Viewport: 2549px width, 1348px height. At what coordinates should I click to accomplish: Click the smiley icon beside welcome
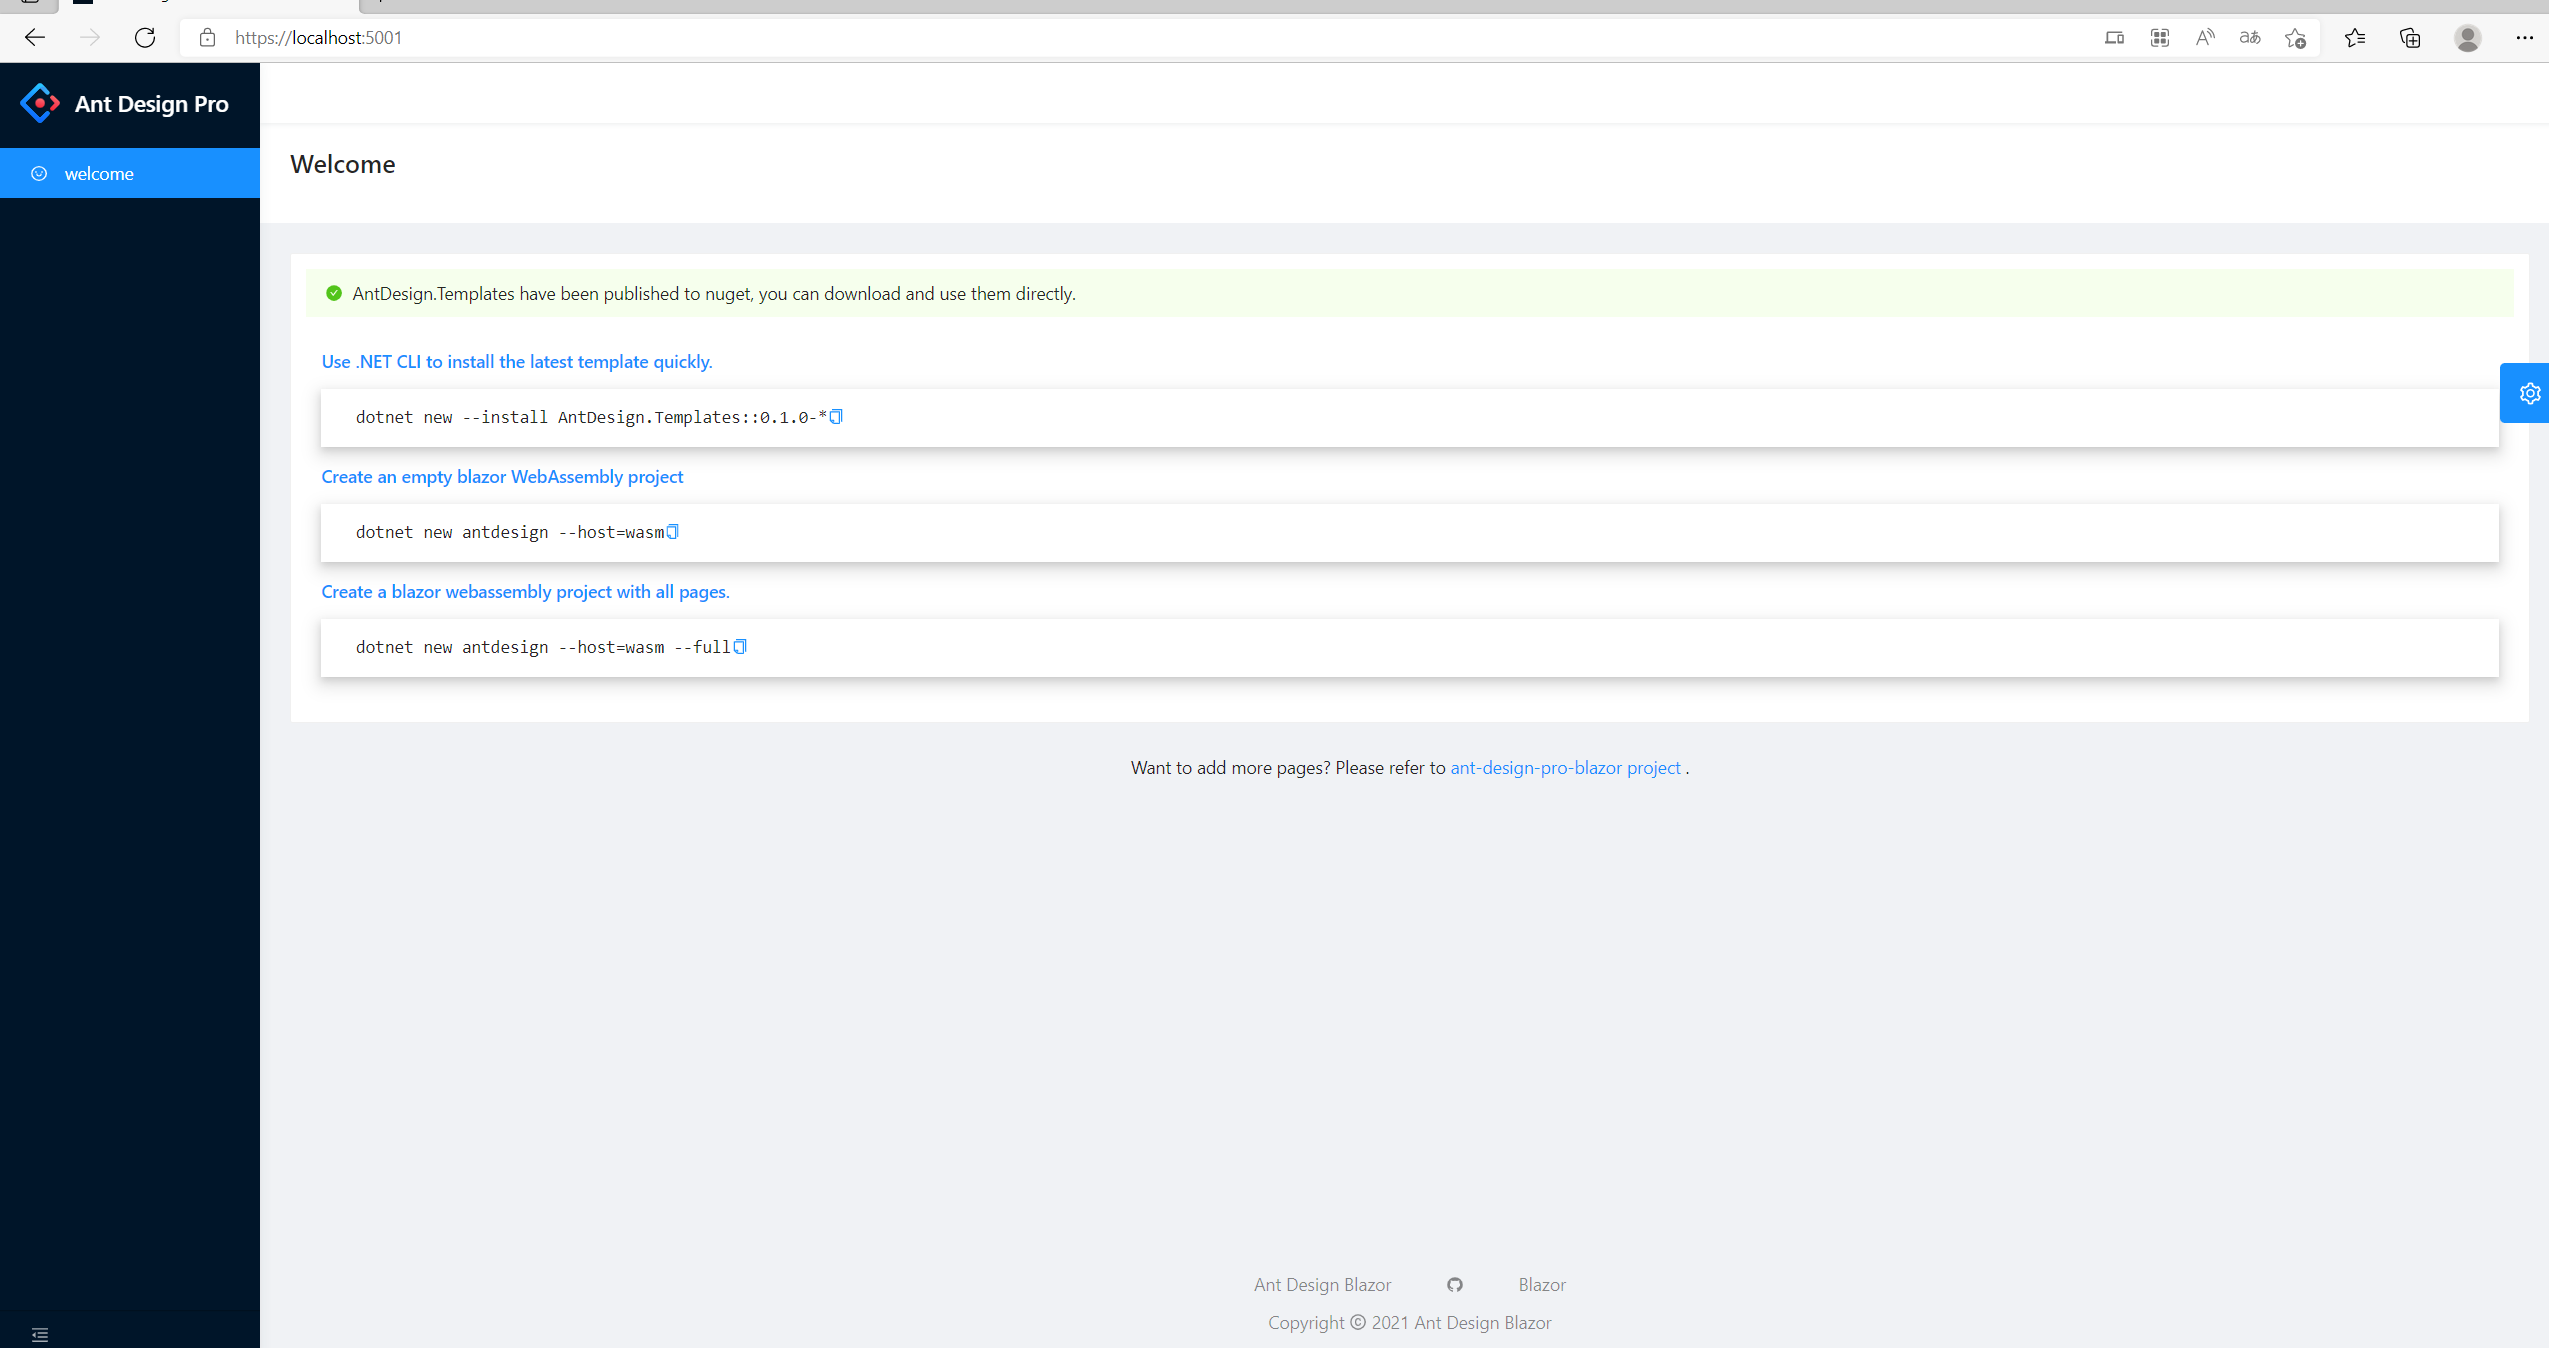[x=39, y=173]
